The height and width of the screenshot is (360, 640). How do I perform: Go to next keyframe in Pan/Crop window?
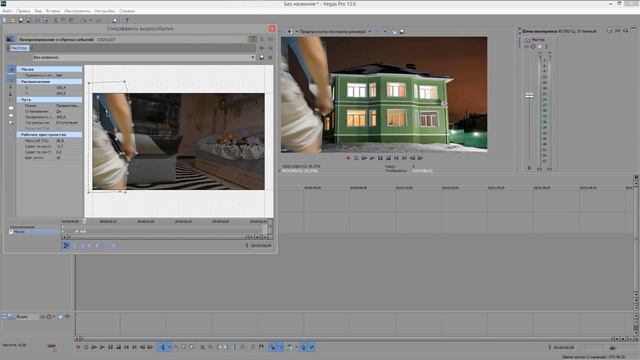coord(90,245)
